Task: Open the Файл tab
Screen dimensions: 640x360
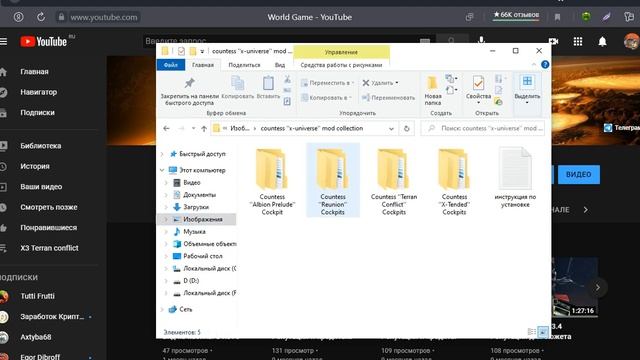Action: click(171, 65)
